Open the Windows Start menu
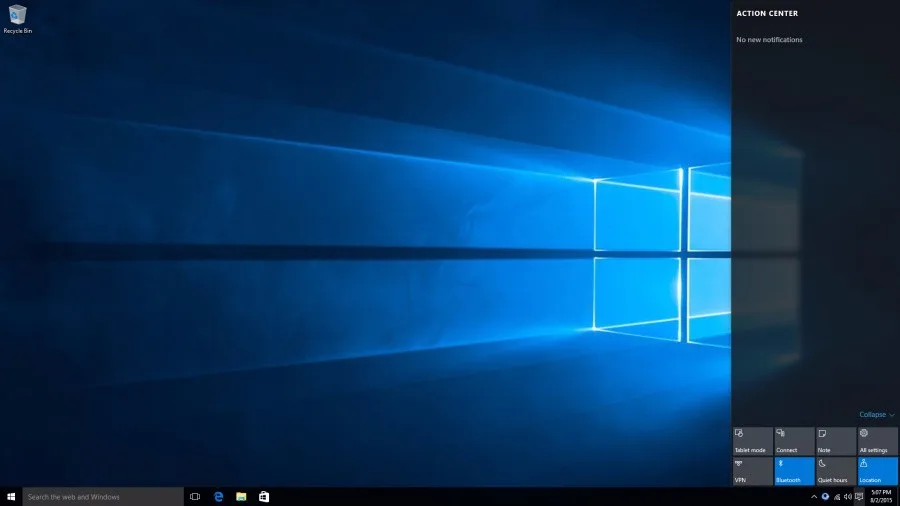 click(11, 497)
